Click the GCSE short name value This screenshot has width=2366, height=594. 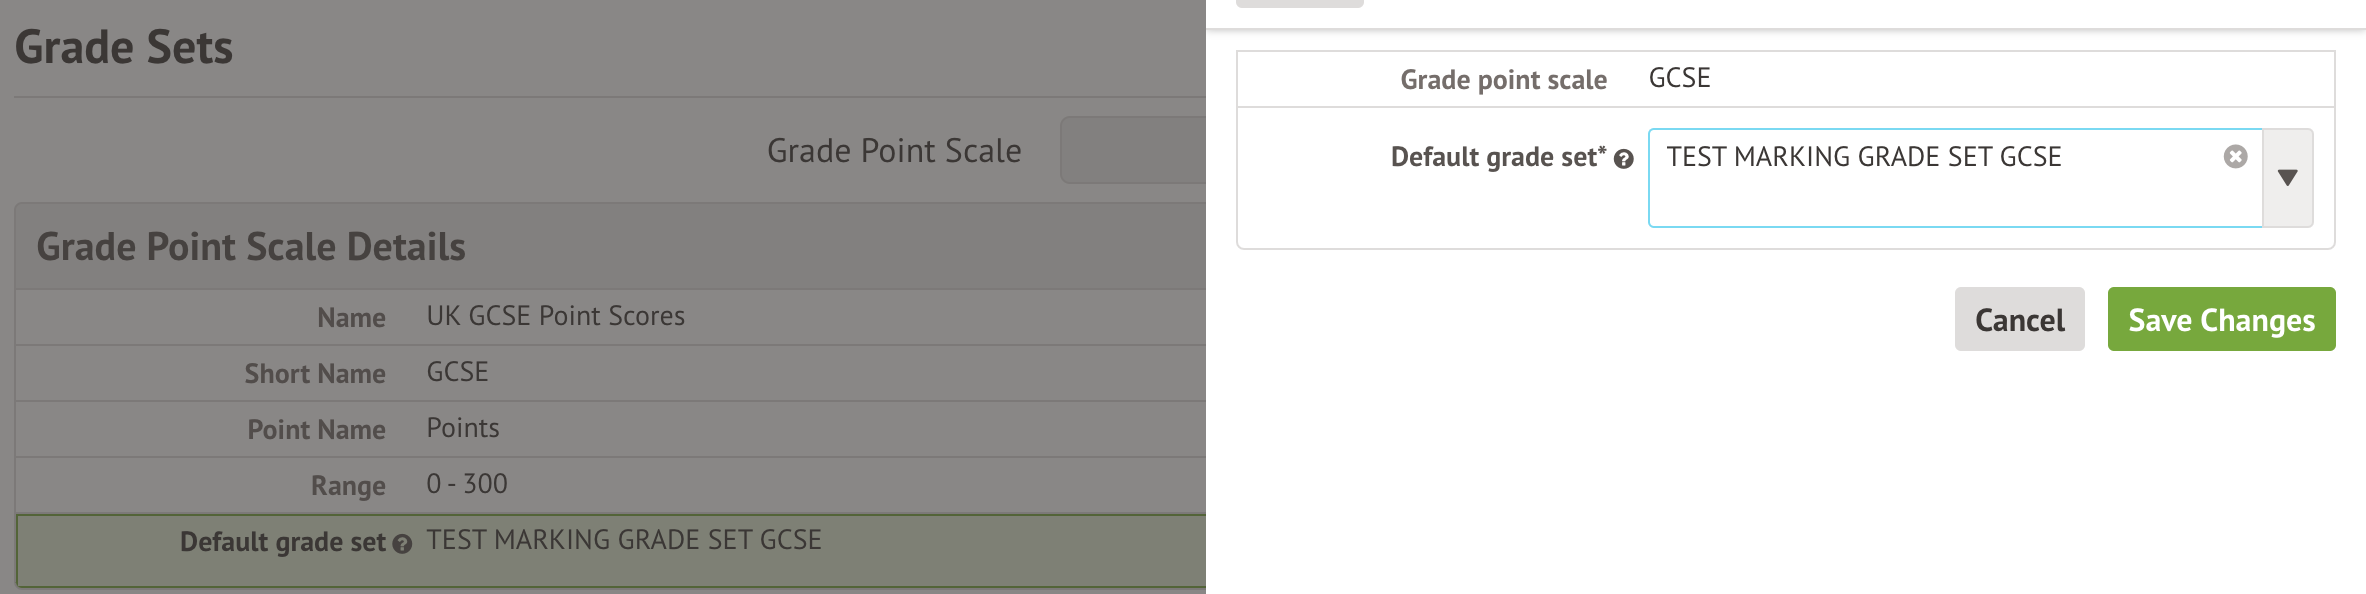[x=457, y=372]
